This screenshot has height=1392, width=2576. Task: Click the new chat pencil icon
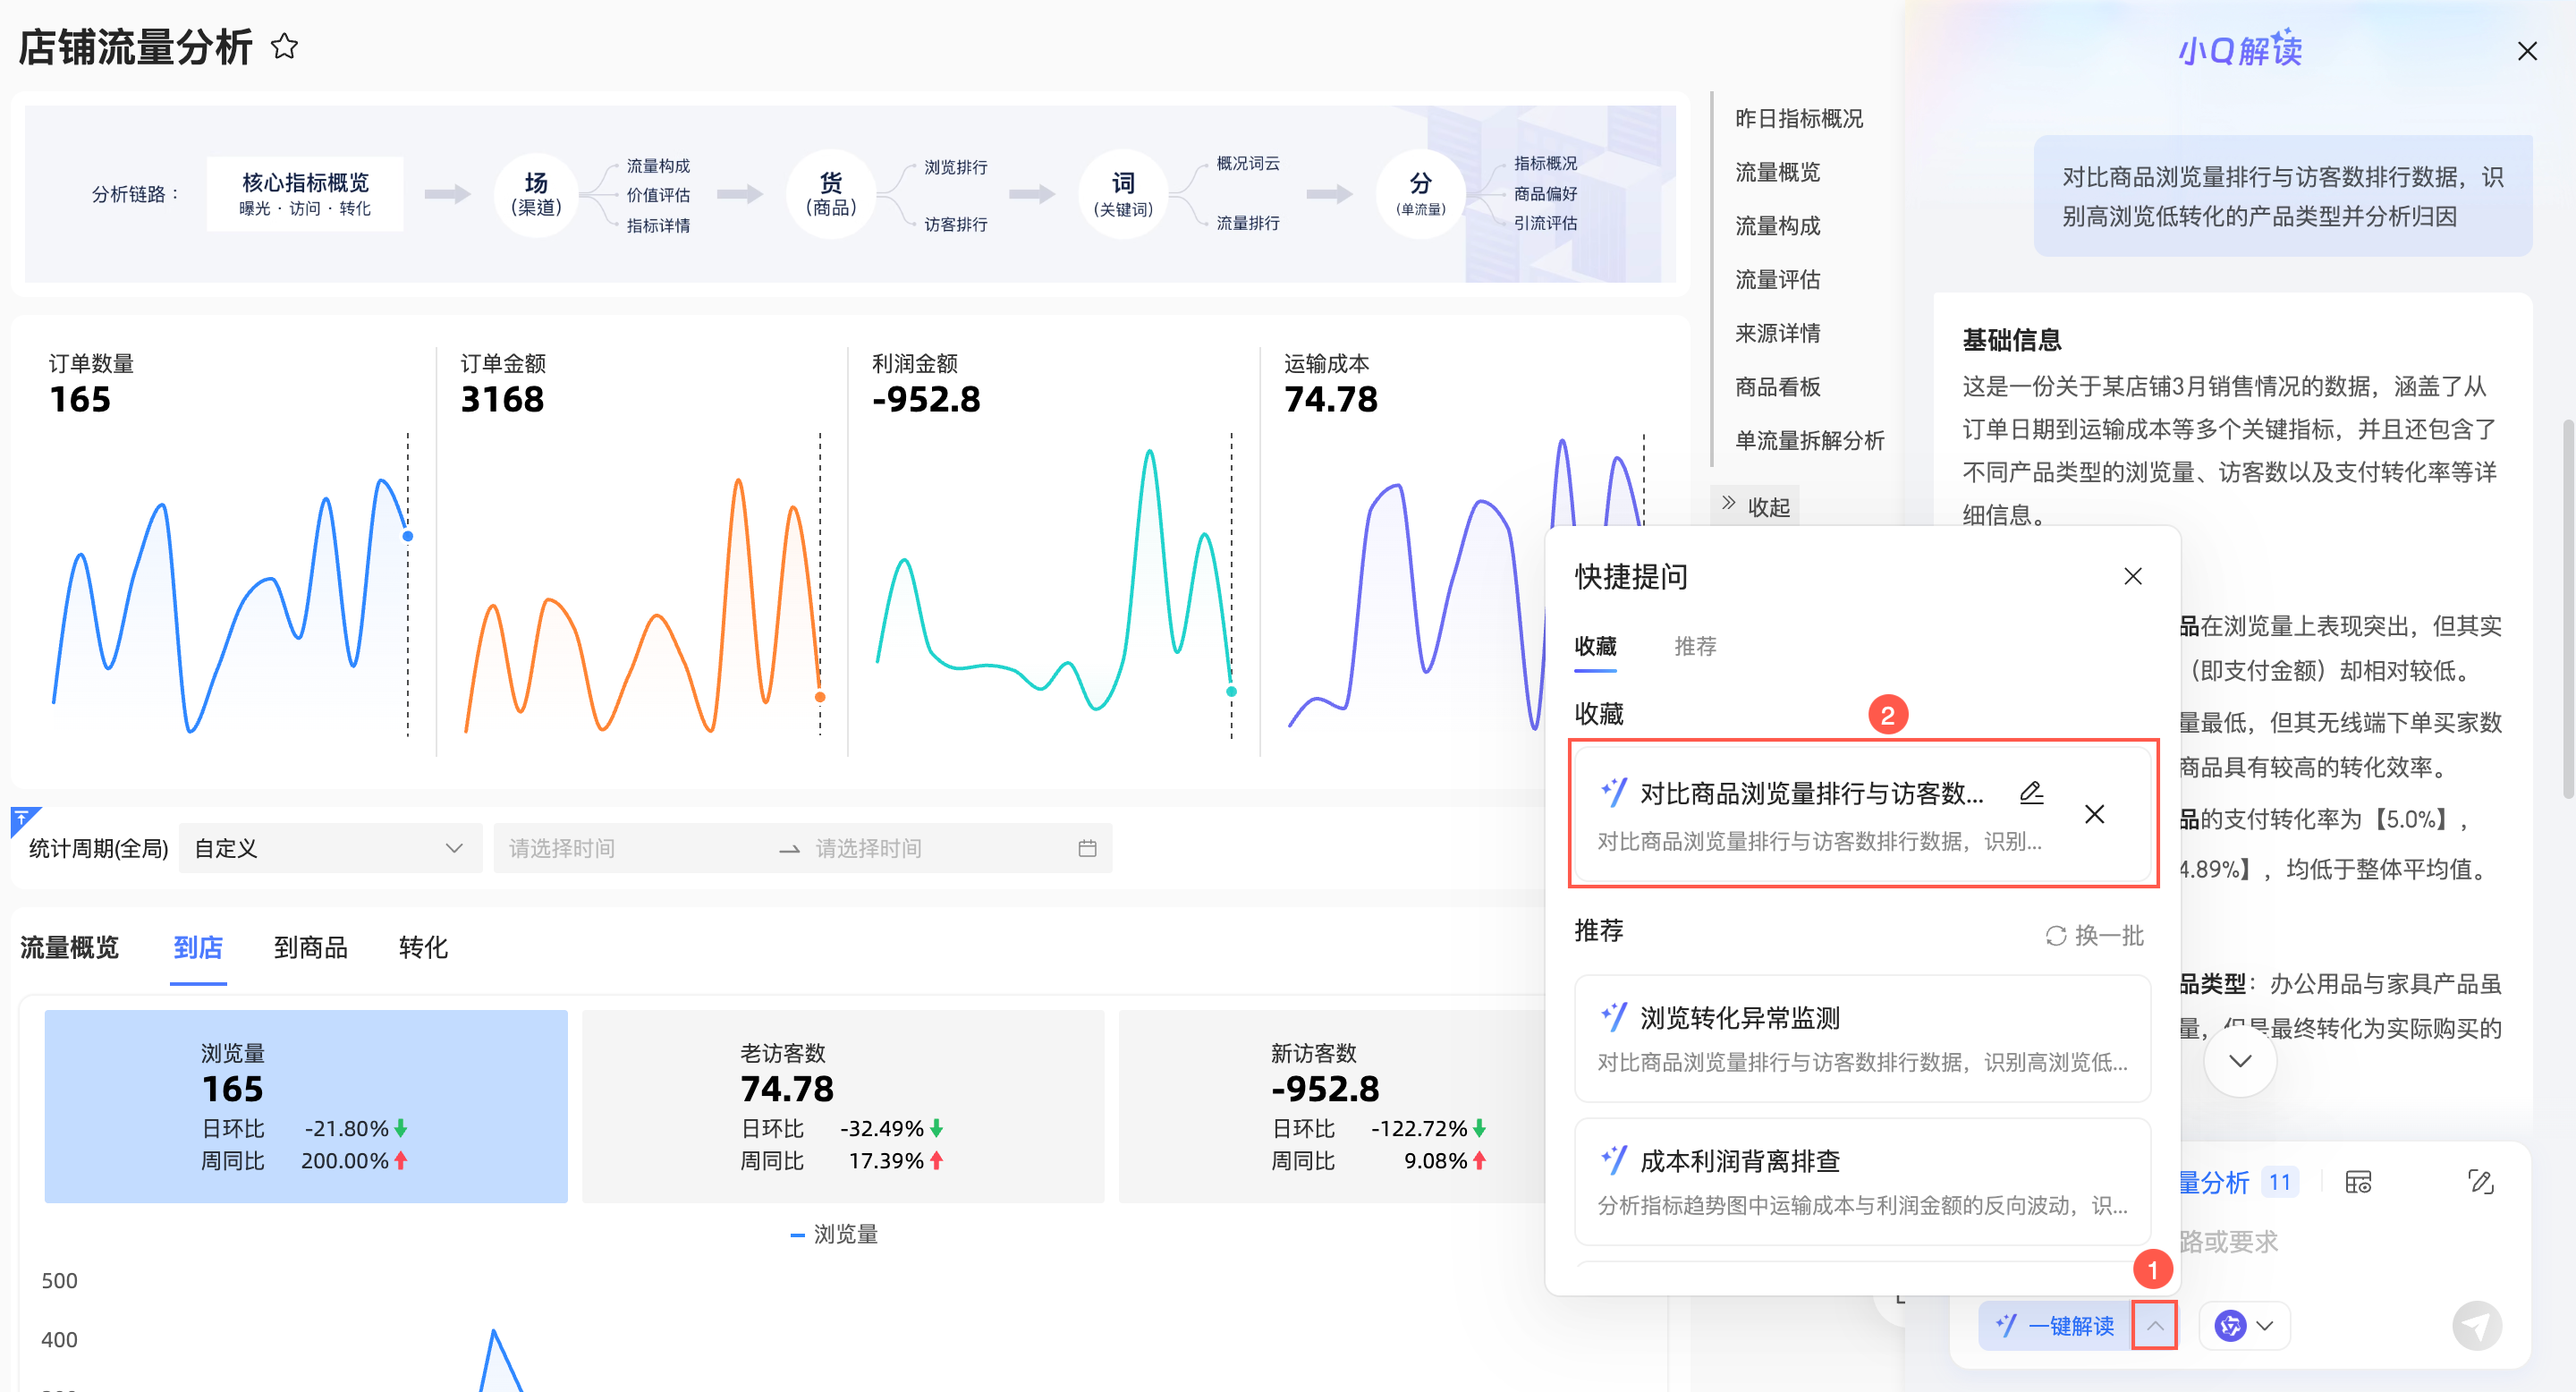click(2480, 1182)
